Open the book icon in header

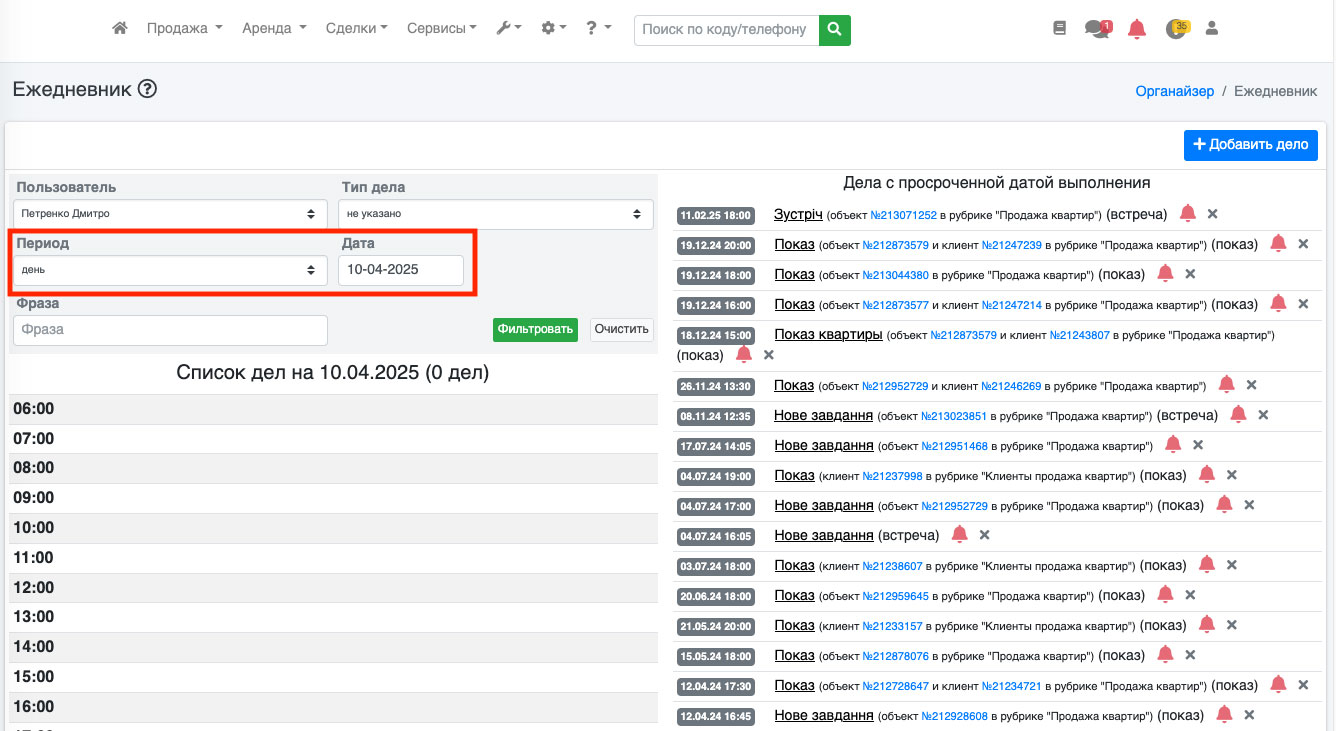coord(1060,29)
